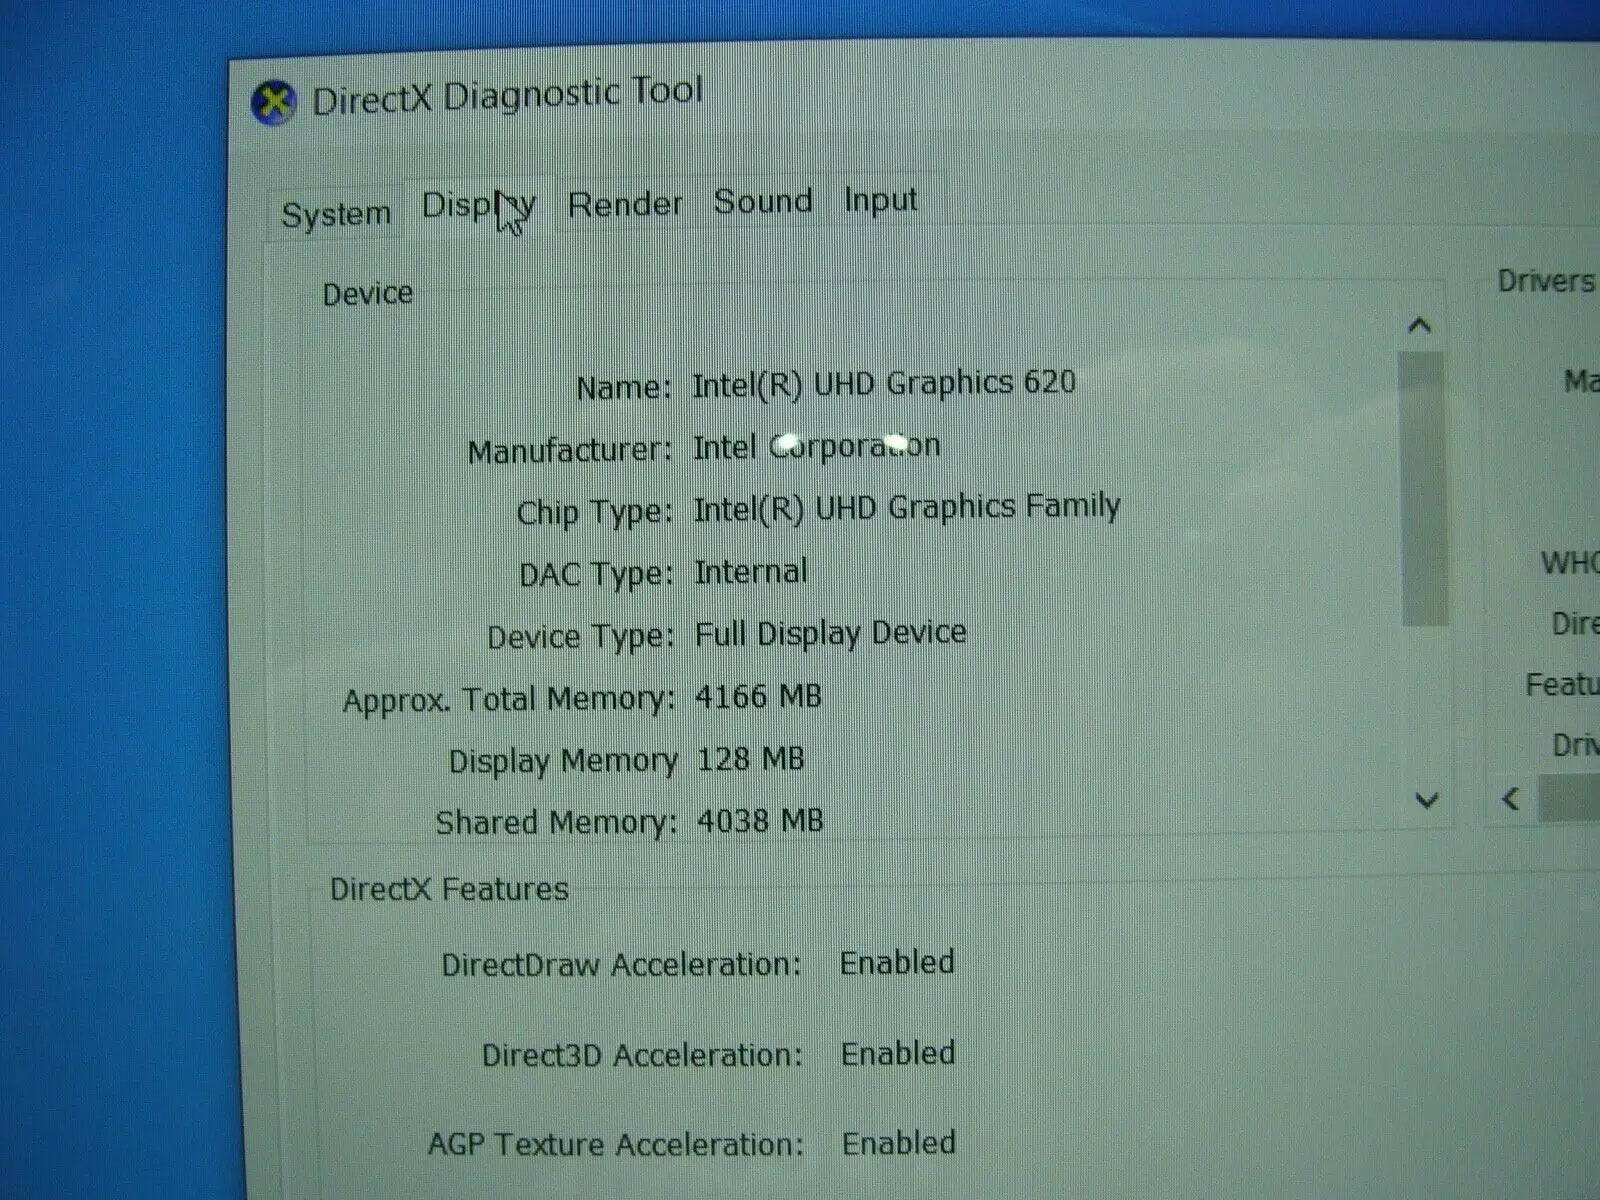Open the Render tab
Image resolution: width=1600 pixels, height=1200 pixels.
click(x=625, y=204)
